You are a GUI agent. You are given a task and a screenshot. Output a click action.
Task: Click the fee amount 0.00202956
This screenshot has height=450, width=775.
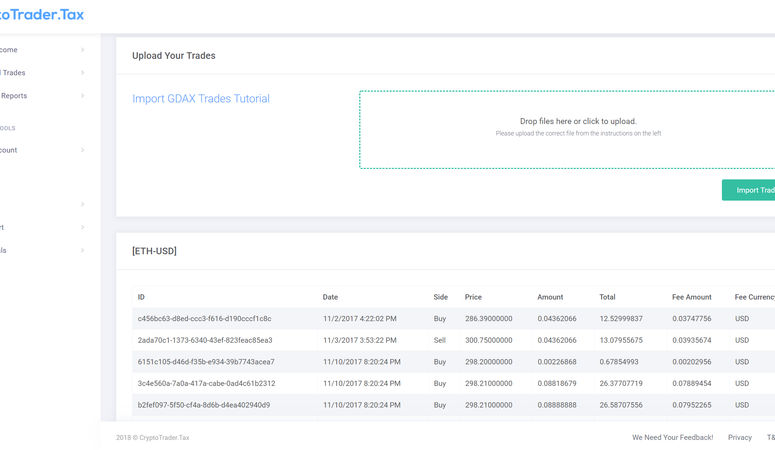pyautogui.click(x=691, y=362)
